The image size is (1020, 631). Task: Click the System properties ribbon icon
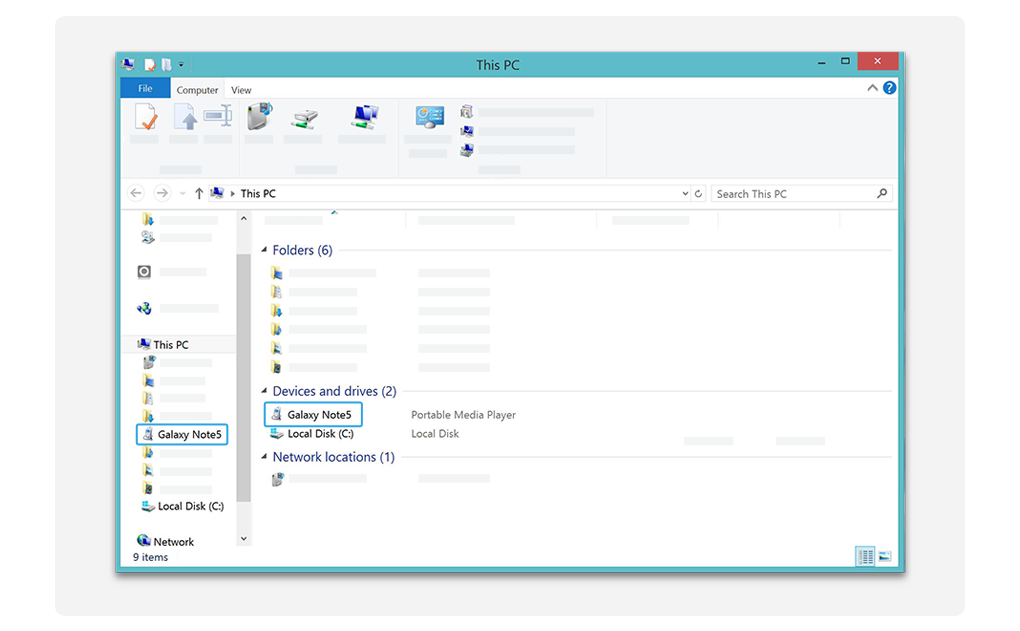tap(466, 131)
